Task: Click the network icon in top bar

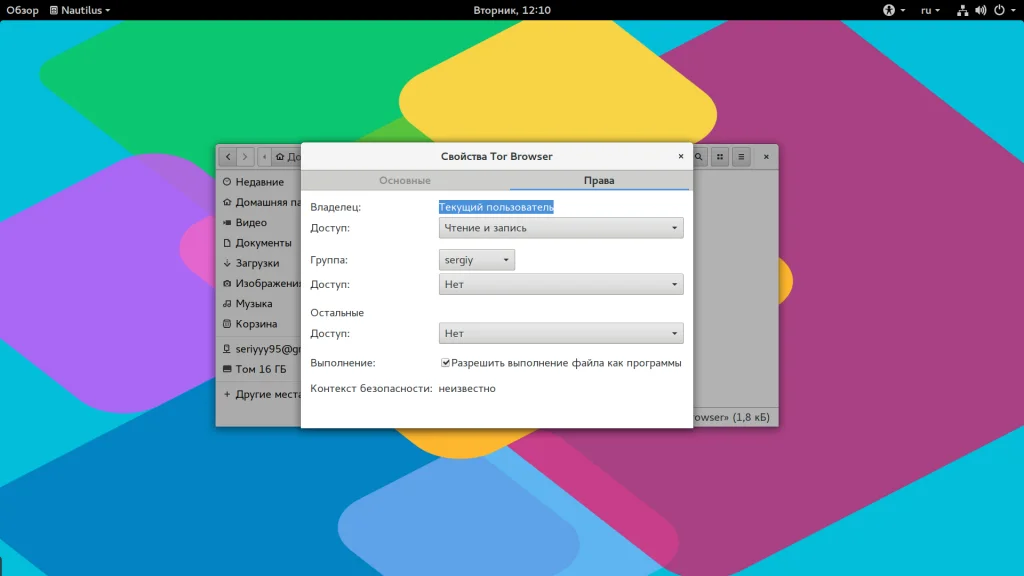Action: point(962,10)
